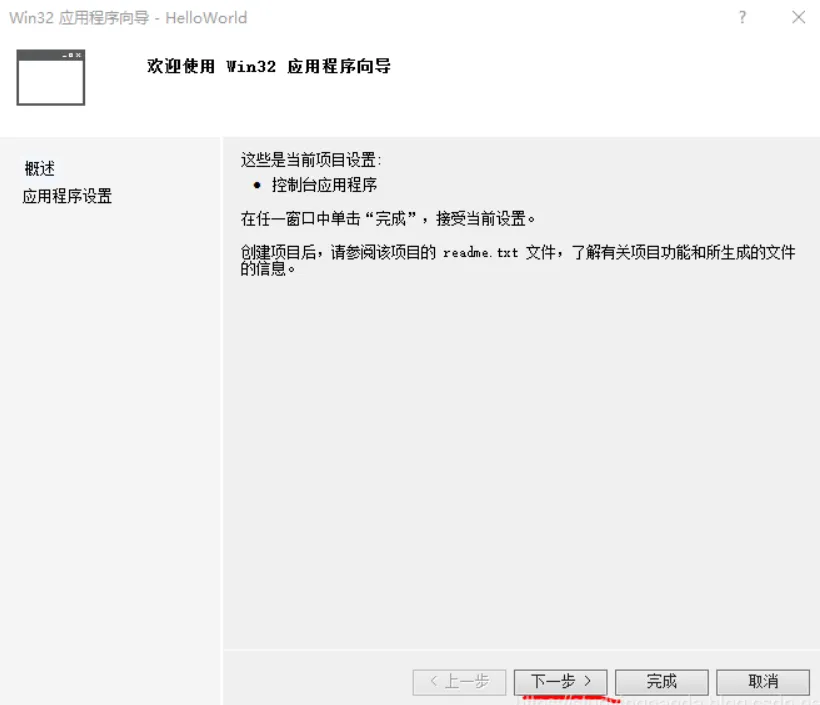This screenshot has width=820, height=705.
Task: Click title text Win32 应用程序向导 - HelloWorld
Action: [x=128, y=18]
